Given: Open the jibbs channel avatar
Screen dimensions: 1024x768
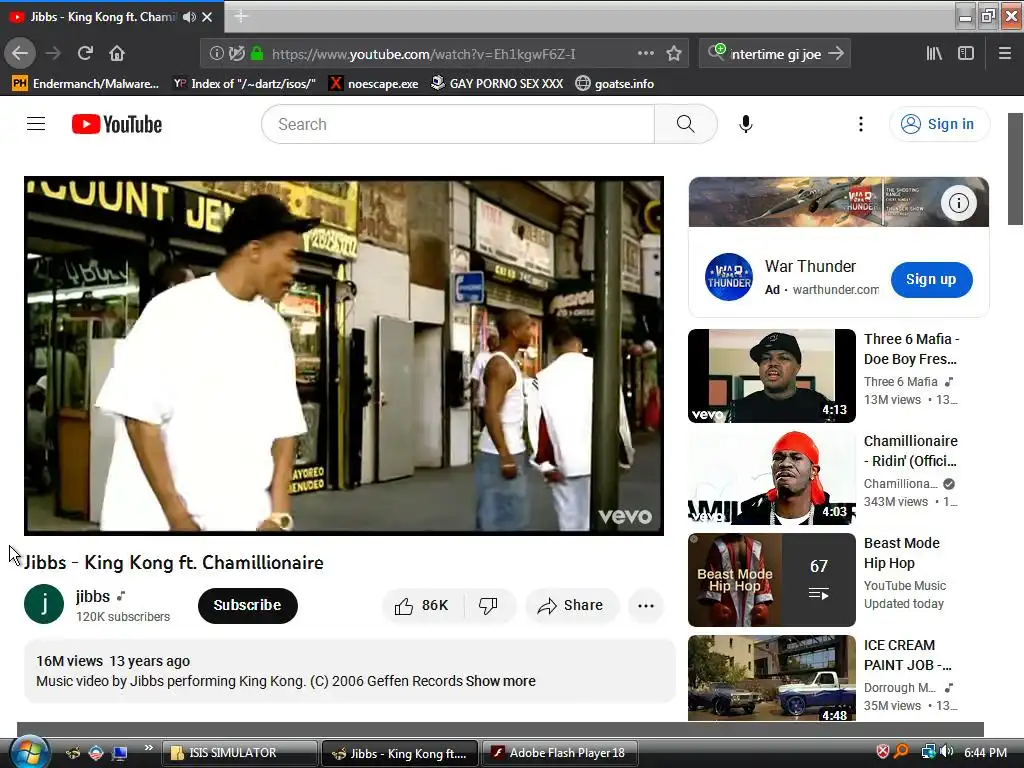Looking at the screenshot, I should pos(44,604).
